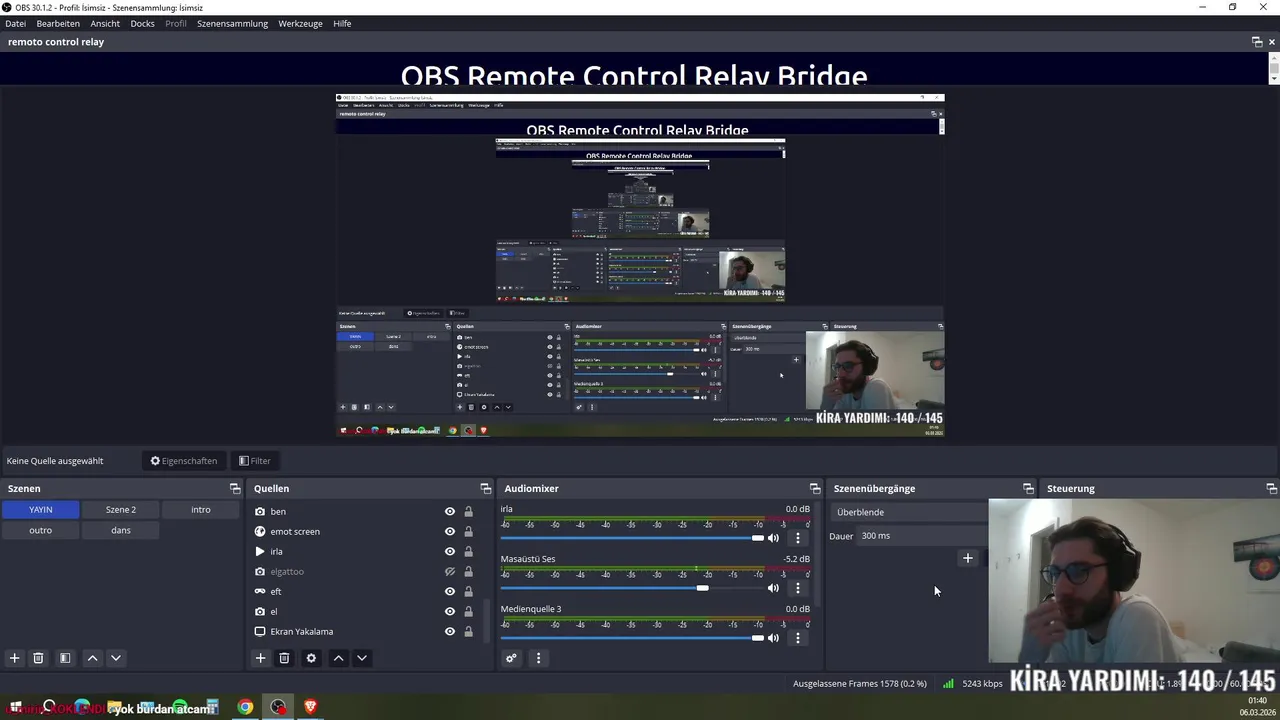Screen dimensions: 1280x720
Task: Hide the emot screen source
Action: (450, 531)
